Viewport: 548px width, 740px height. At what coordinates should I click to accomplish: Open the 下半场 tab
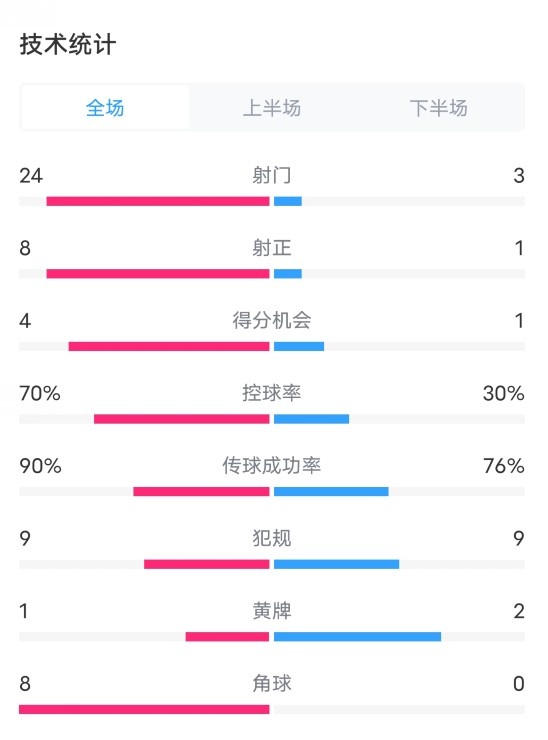coord(438,108)
